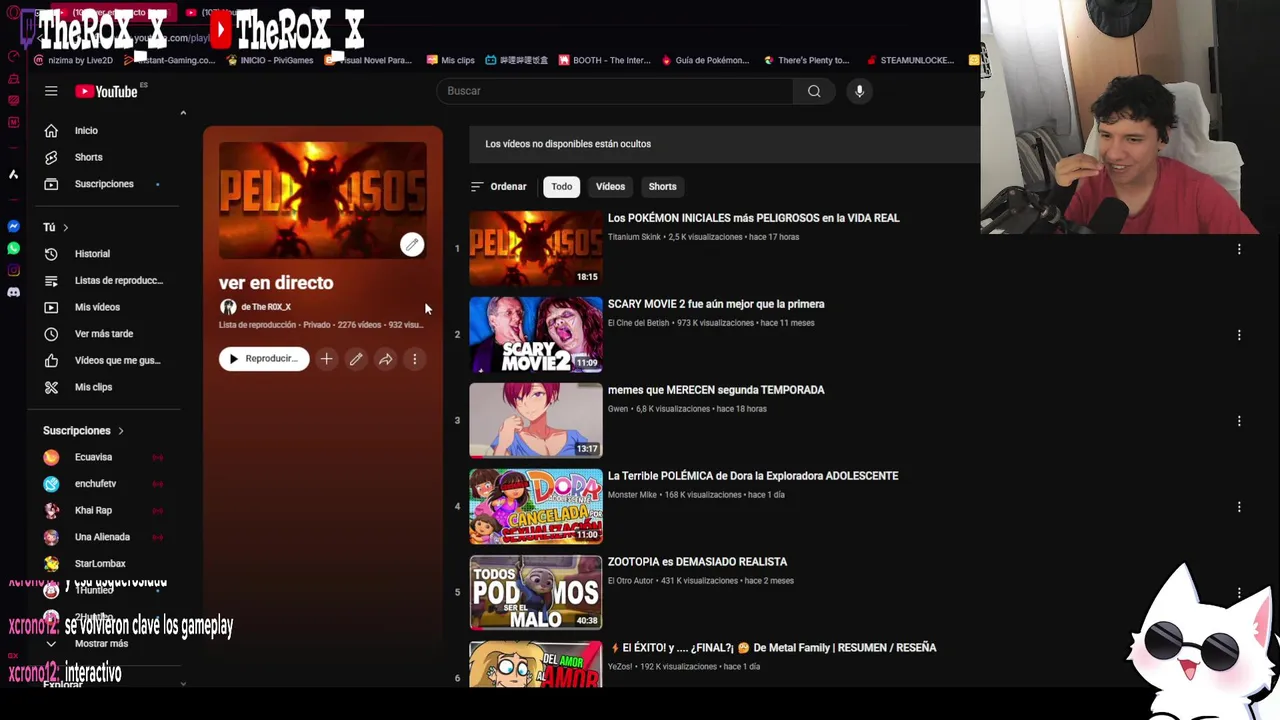Open SCARY MOVIE 2 video thumbnail
Screen dimensions: 1280x720
[536, 334]
